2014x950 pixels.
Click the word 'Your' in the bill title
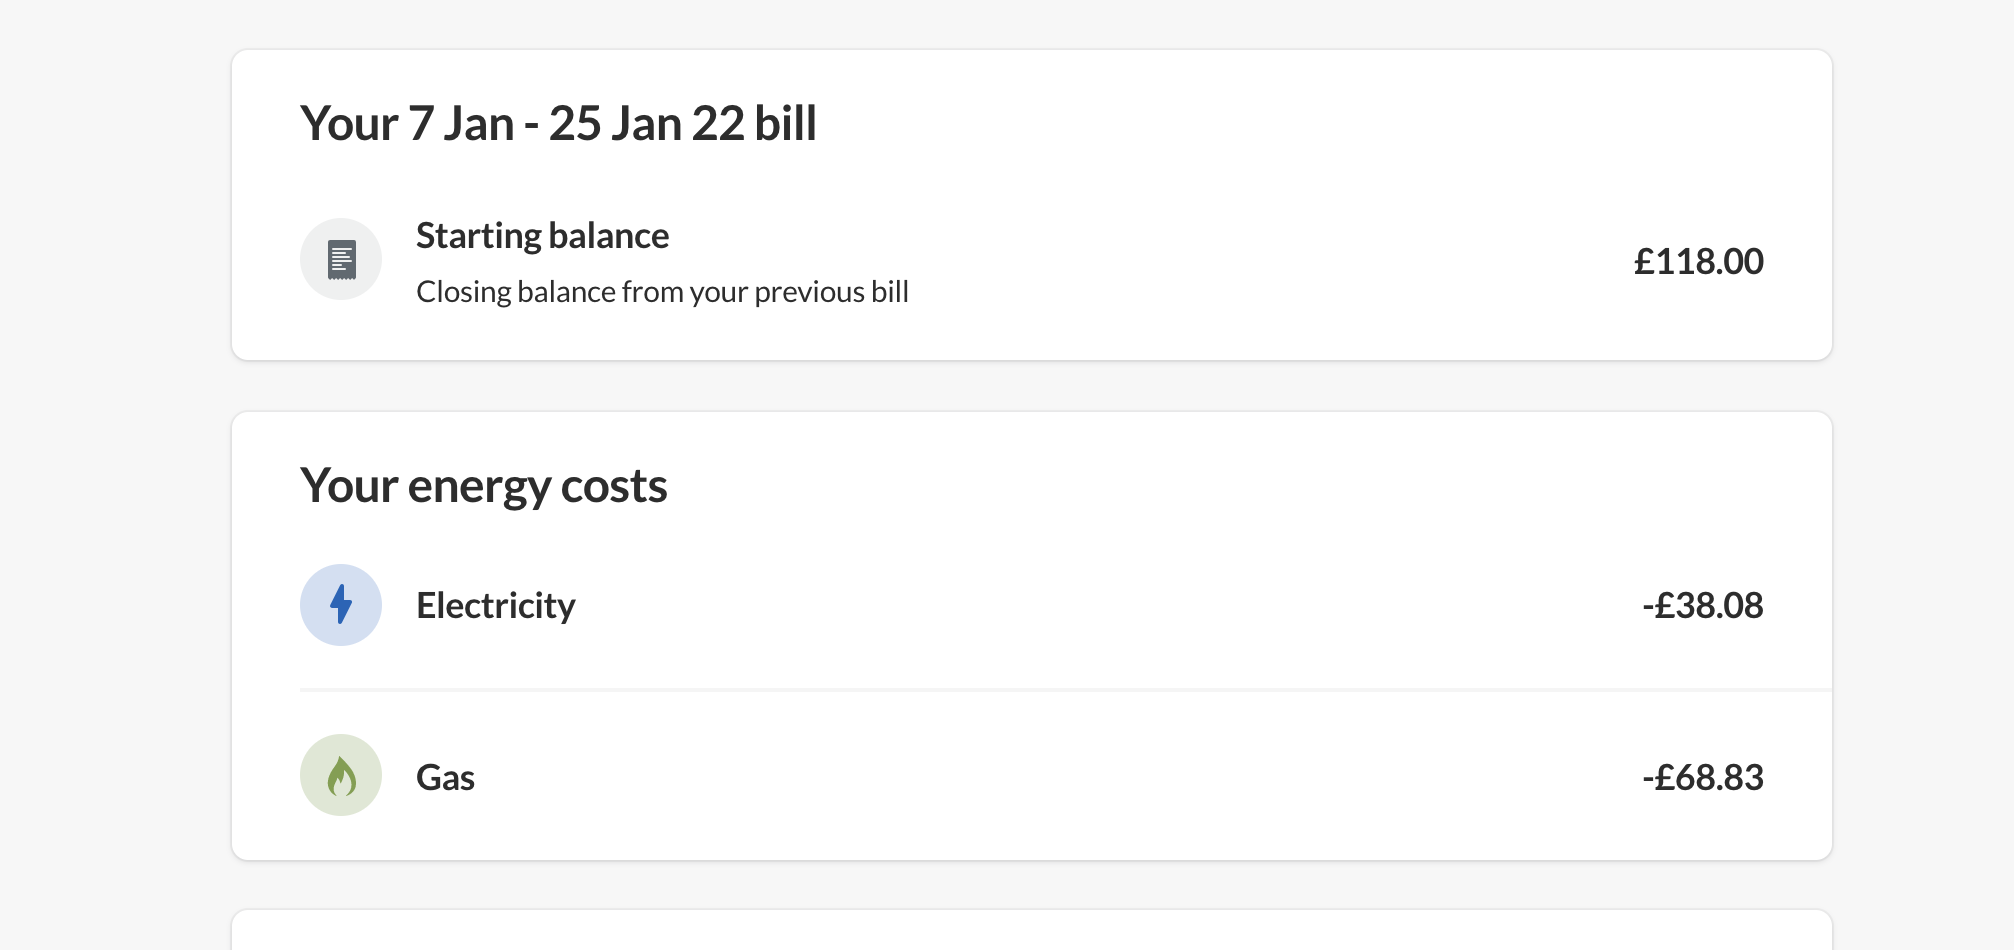pos(349,124)
